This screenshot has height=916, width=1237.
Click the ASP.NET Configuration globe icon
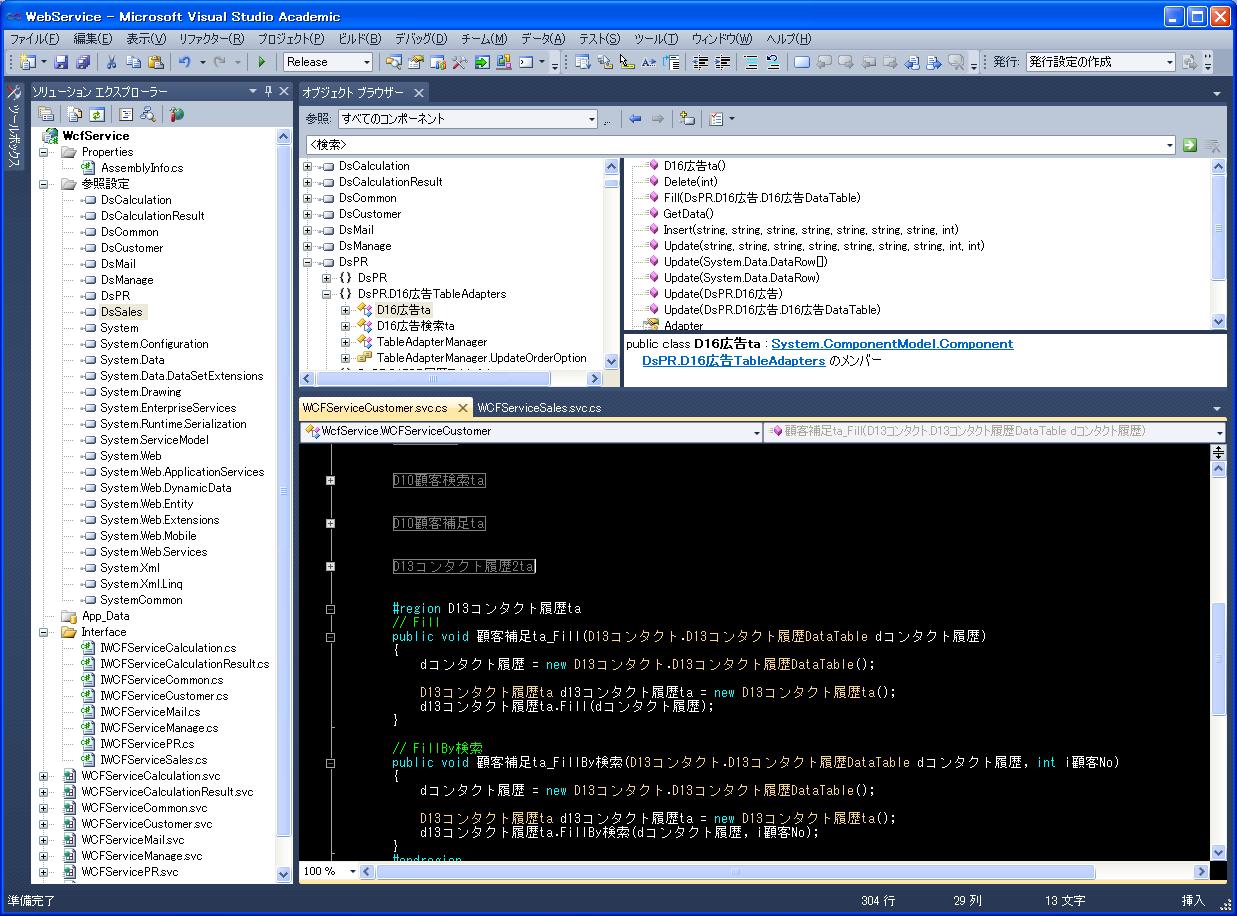pyautogui.click(x=176, y=115)
